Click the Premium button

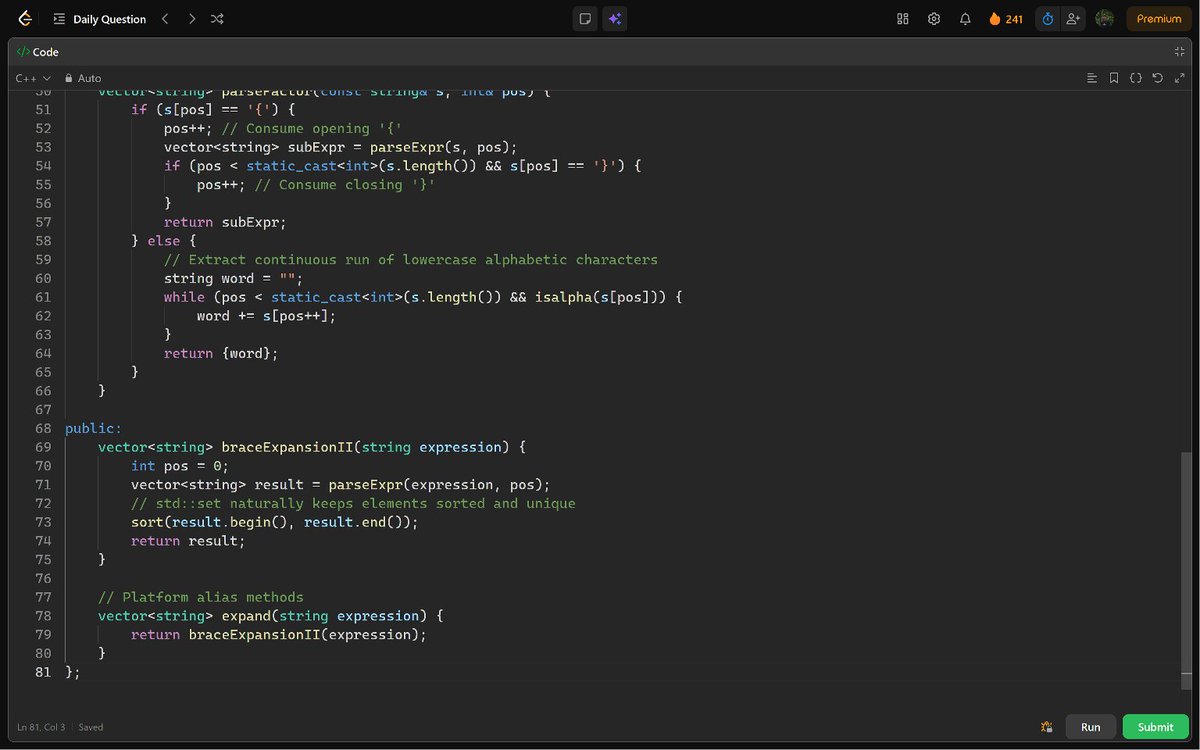(1159, 19)
